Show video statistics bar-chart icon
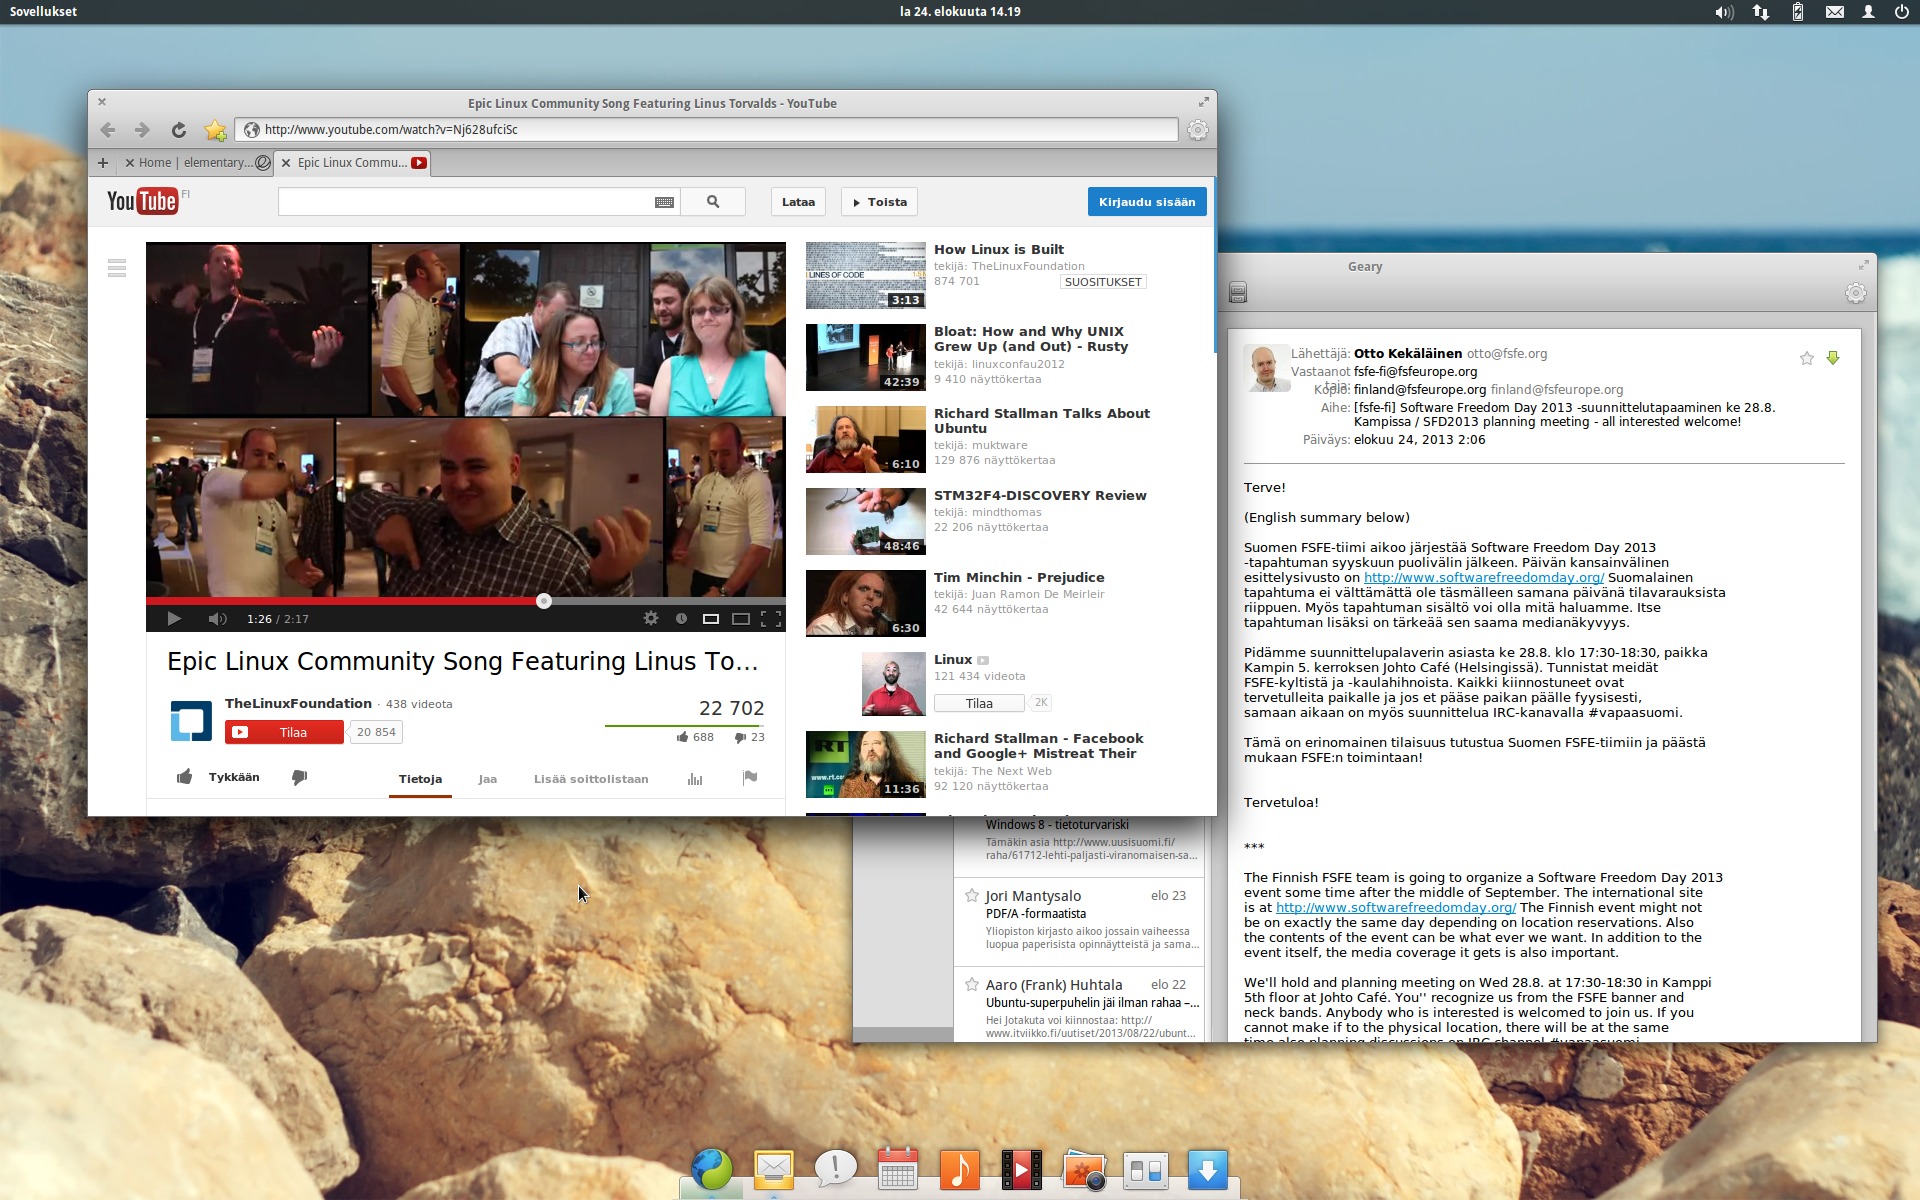Screen dimensions: 1920x1200 [x=695, y=779]
